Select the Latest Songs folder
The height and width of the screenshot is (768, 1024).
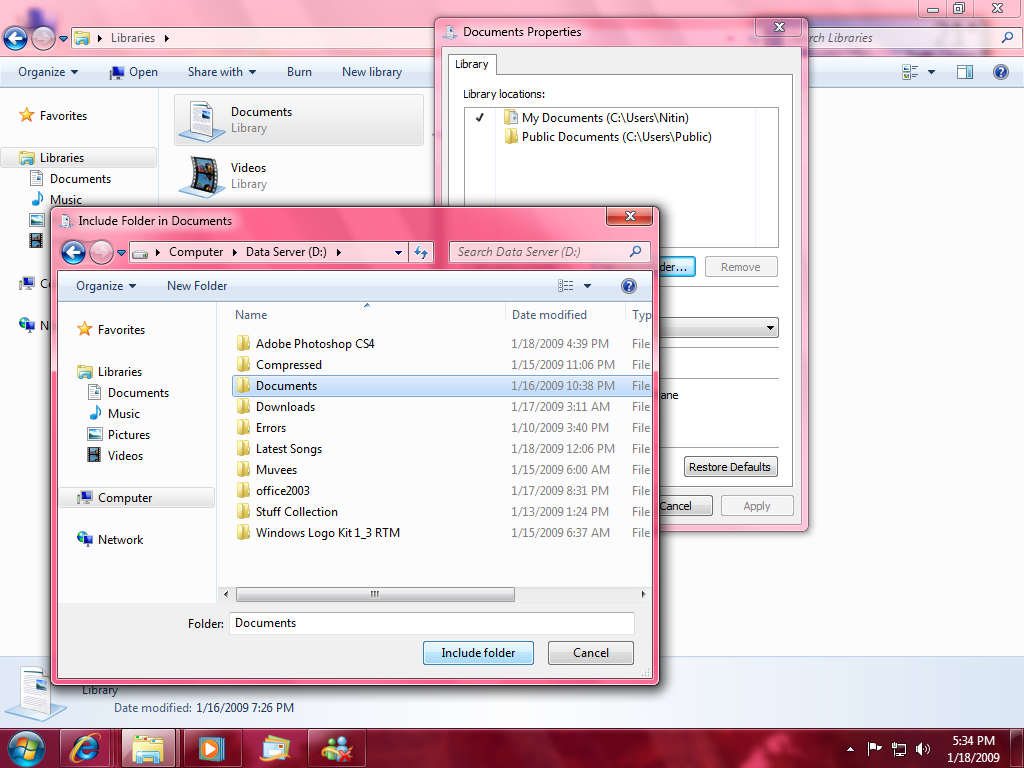pos(288,449)
